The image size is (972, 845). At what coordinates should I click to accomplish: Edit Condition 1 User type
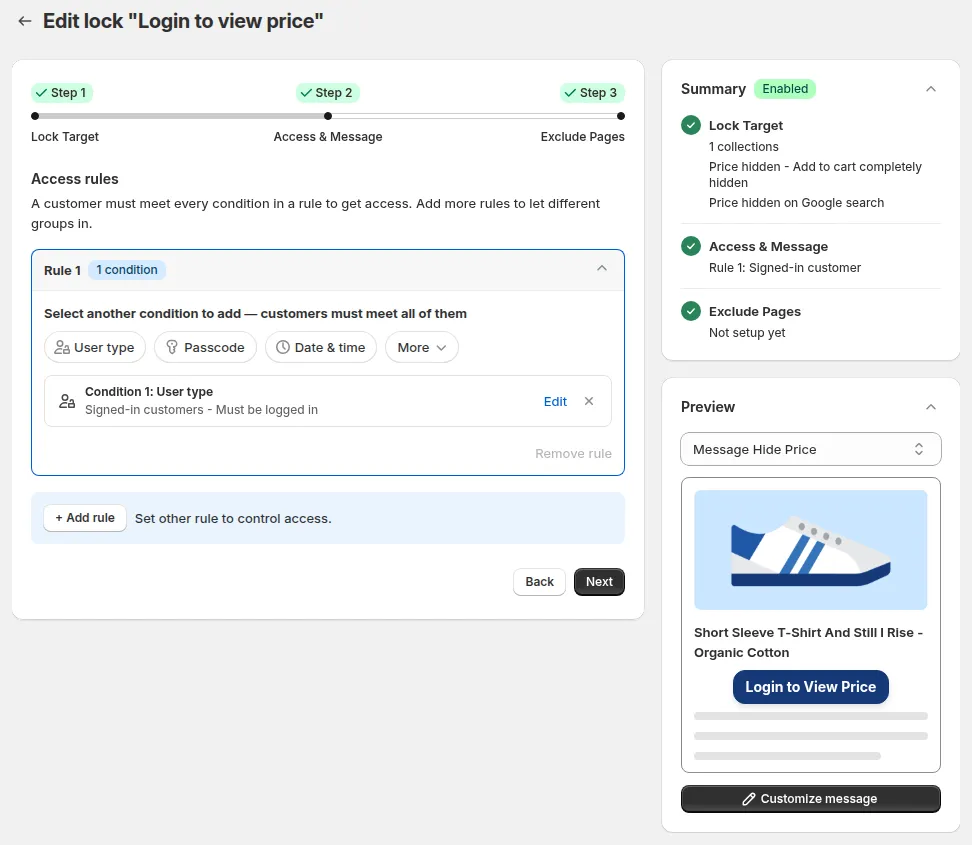click(555, 401)
